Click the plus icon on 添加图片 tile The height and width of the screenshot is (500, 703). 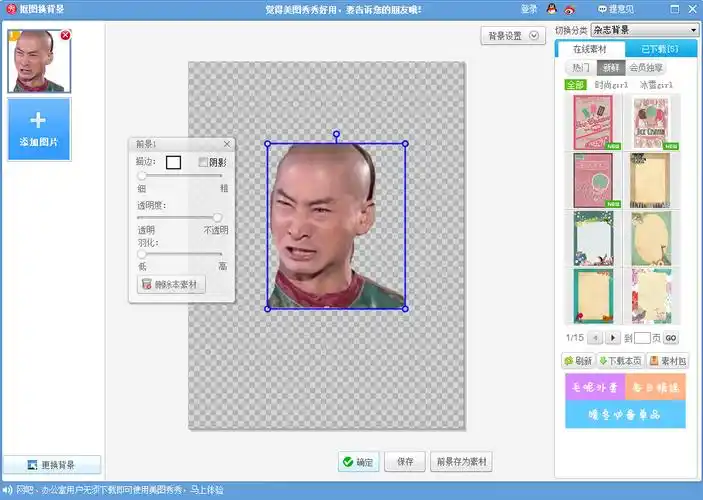point(38,120)
